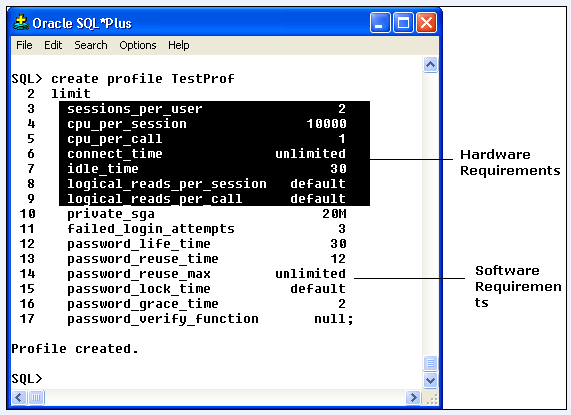Click the 'Profile created.' message
Viewport: 571px width, 415px height.
tap(75, 349)
